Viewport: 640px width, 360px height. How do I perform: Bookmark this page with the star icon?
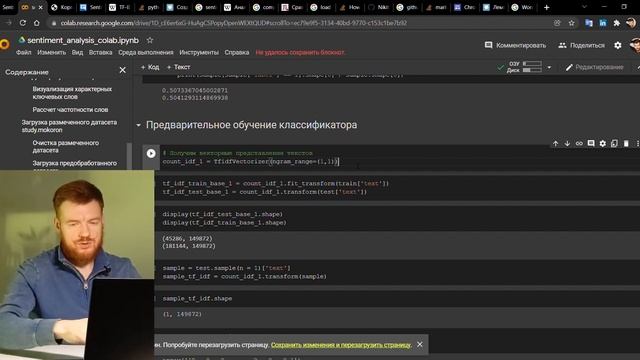point(571,23)
